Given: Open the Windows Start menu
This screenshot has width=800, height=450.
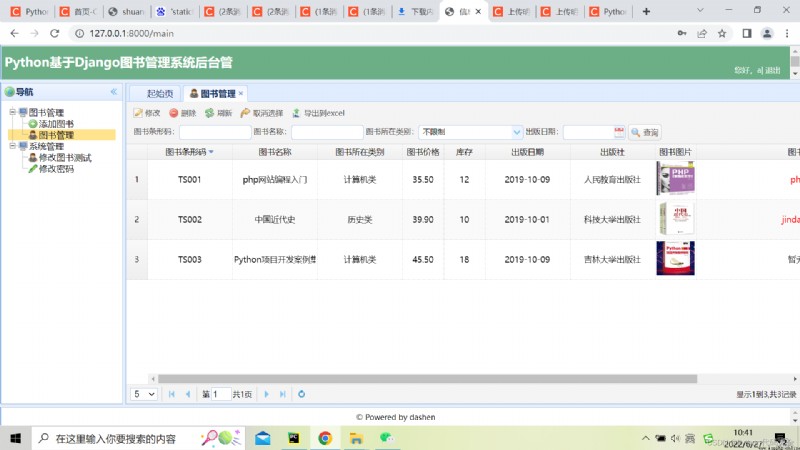Looking at the screenshot, I should click(15, 438).
